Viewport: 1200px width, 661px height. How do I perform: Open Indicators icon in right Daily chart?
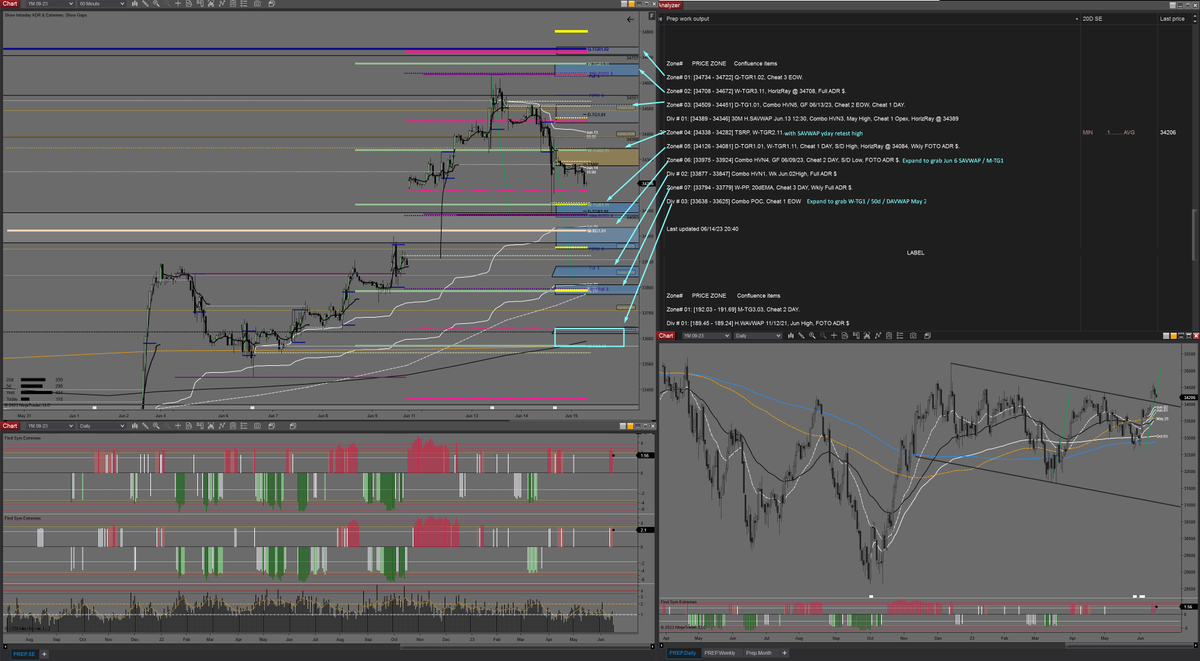click(x=878, y=336)
